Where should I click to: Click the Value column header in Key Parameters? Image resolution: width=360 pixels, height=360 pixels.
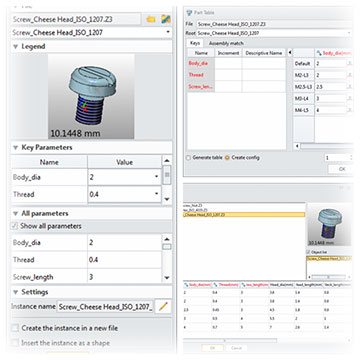124,162
